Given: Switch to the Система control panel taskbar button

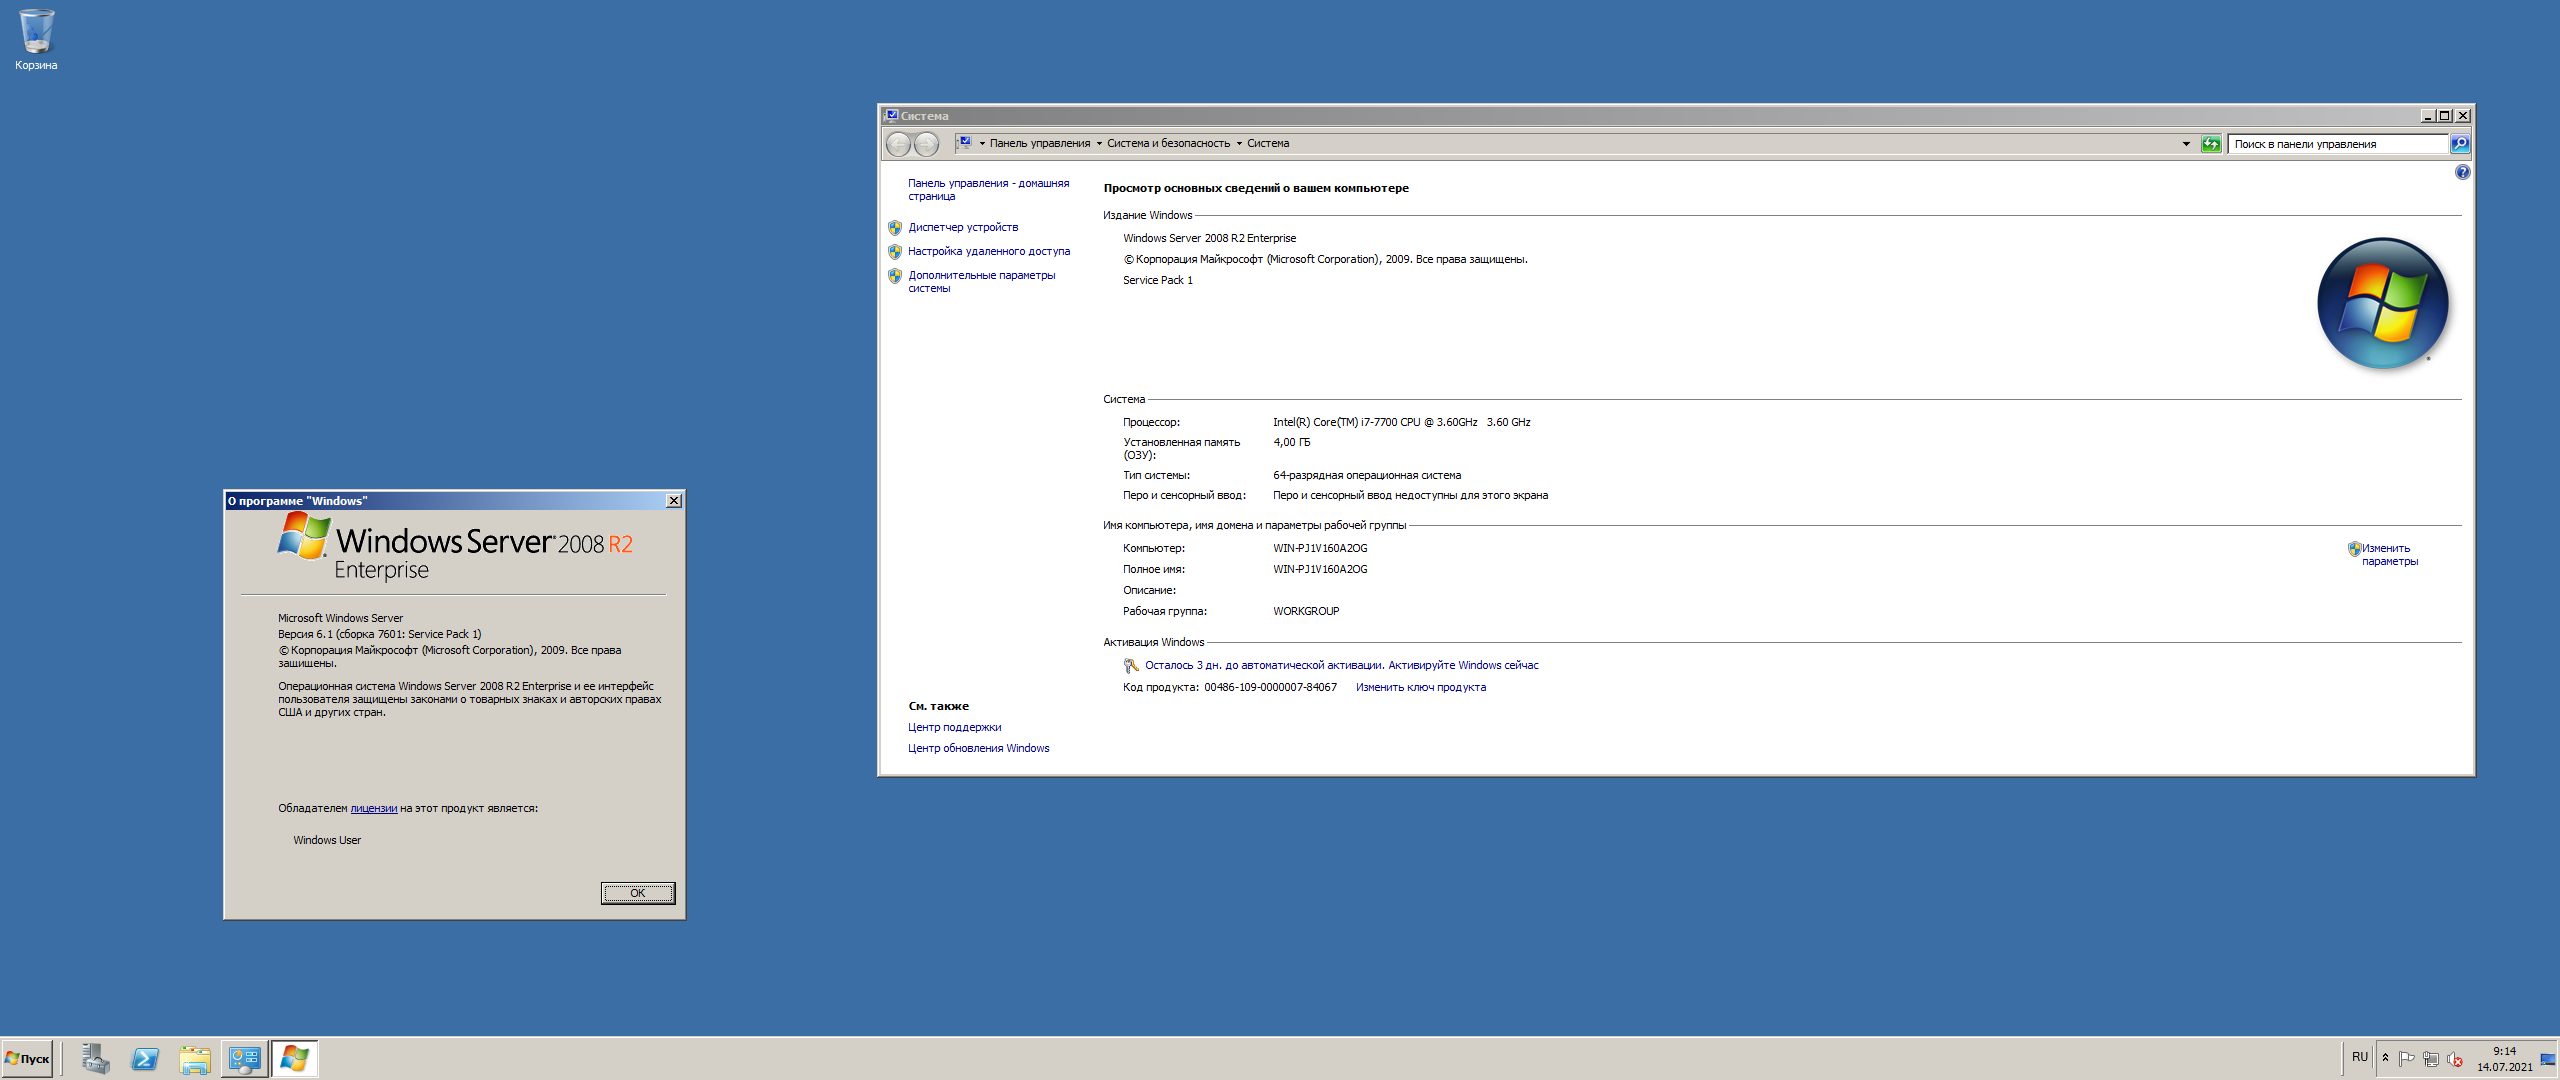Looking at the screenshot, I should pos(245,1058).
